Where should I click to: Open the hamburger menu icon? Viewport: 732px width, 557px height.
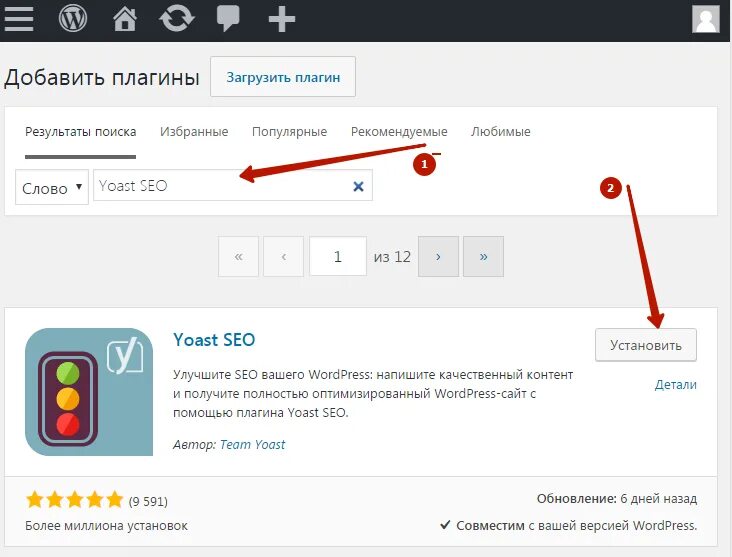click(19, 19)
